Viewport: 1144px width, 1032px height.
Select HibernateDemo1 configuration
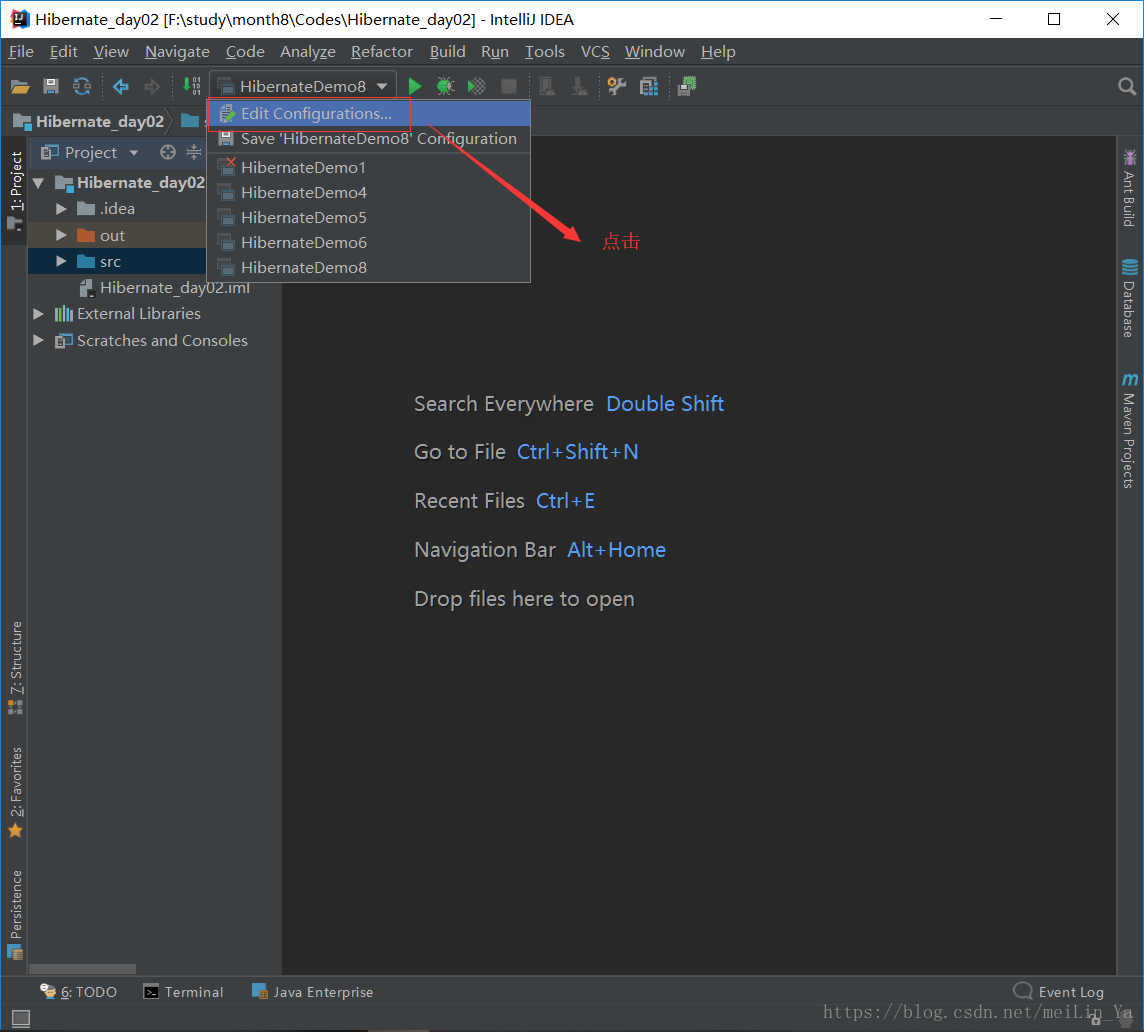(x=369, y=168)
